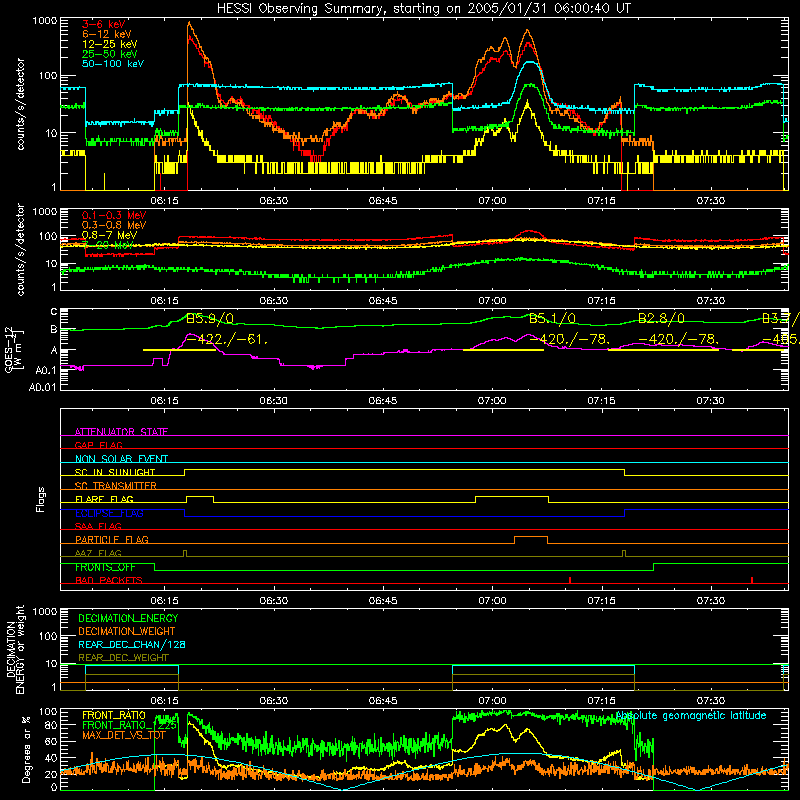Click the GOES-12 vertical axis title
This screenshot has height=800, width=800.
click(13, 350)
